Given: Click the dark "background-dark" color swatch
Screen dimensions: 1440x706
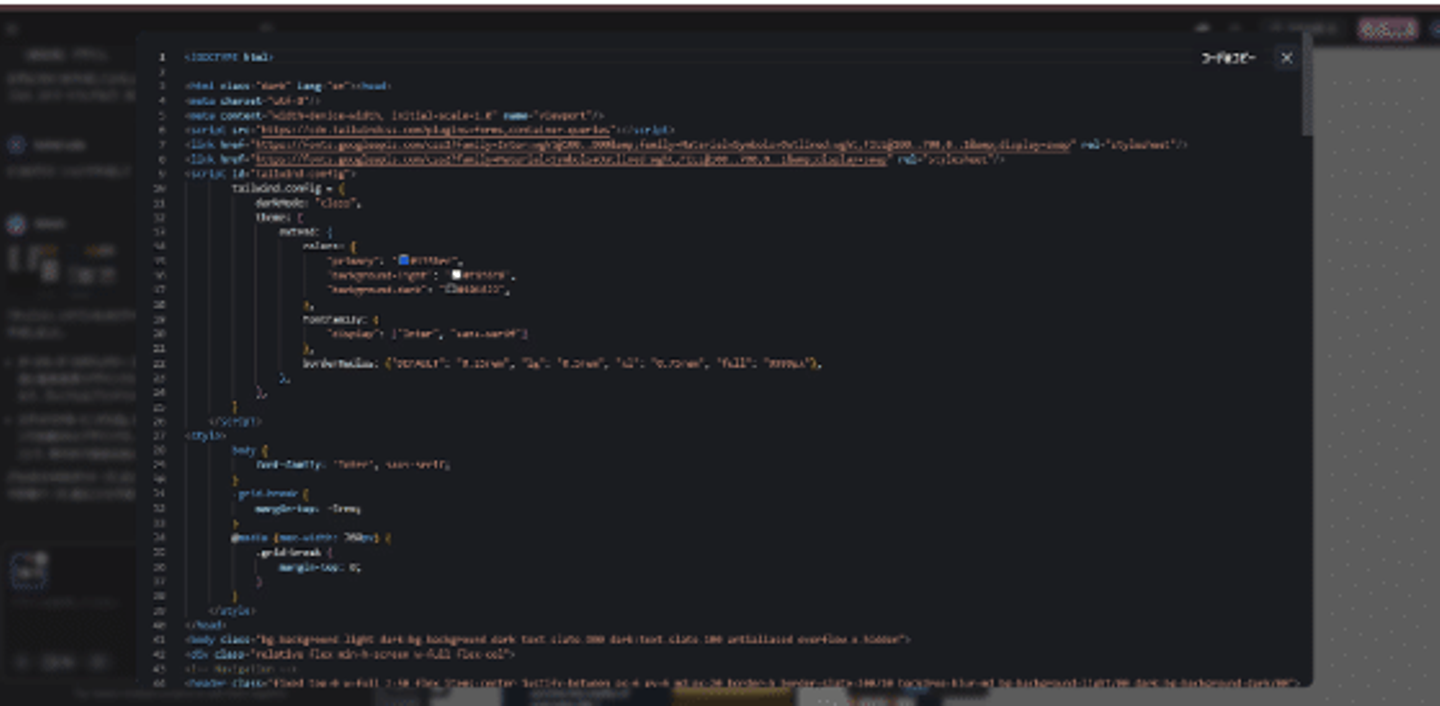Looking at the screenshot, I should pyautogui.click(x=451, y=289).
